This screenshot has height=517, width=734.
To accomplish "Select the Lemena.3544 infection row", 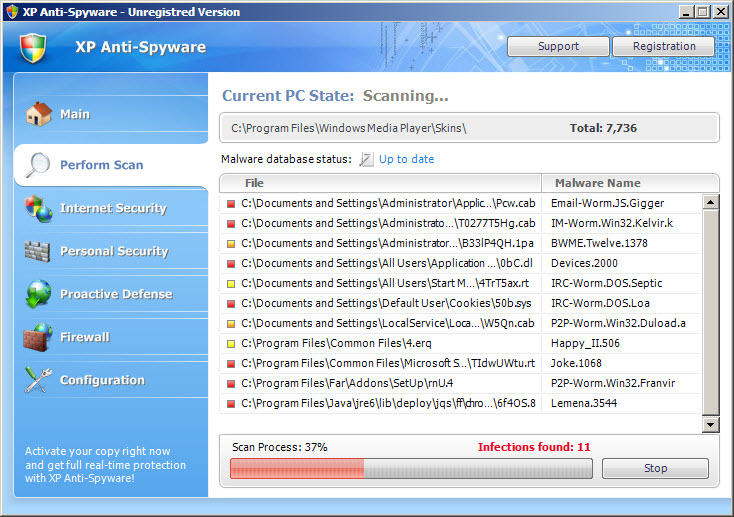I will [x=460, y=403].
